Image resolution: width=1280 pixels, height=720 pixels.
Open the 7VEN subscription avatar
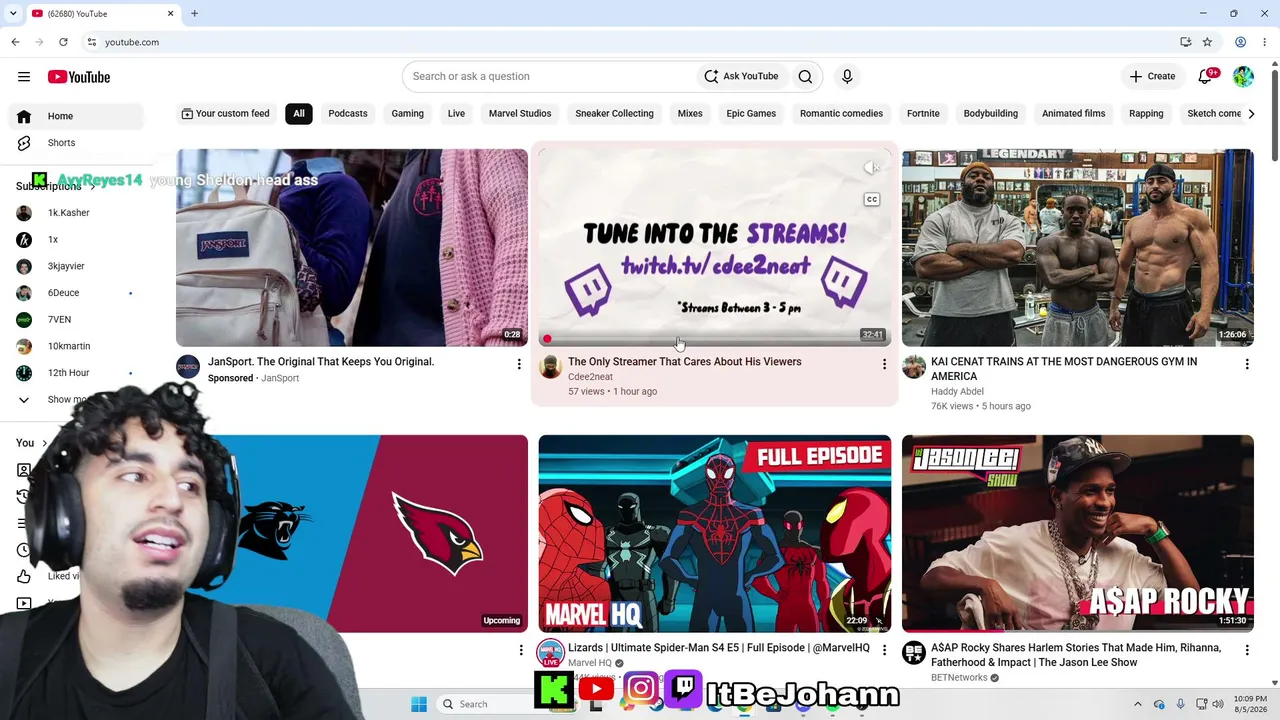pos(24,319)
